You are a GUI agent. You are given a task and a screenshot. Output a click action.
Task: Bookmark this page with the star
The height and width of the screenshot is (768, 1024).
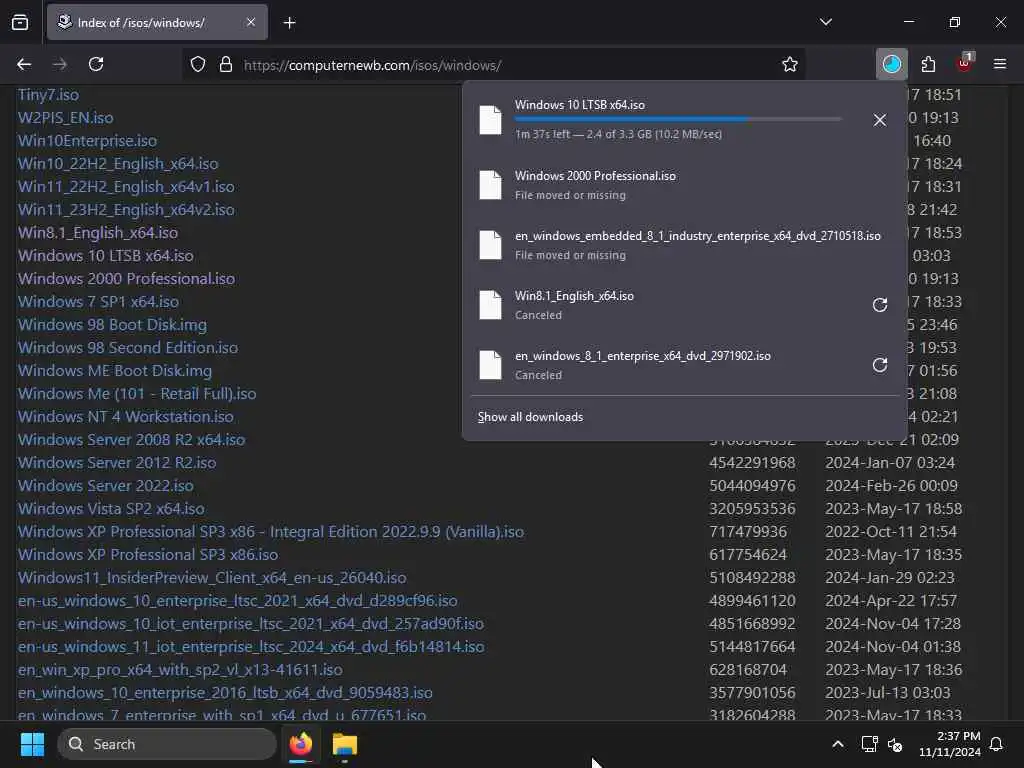pos(790,65)
